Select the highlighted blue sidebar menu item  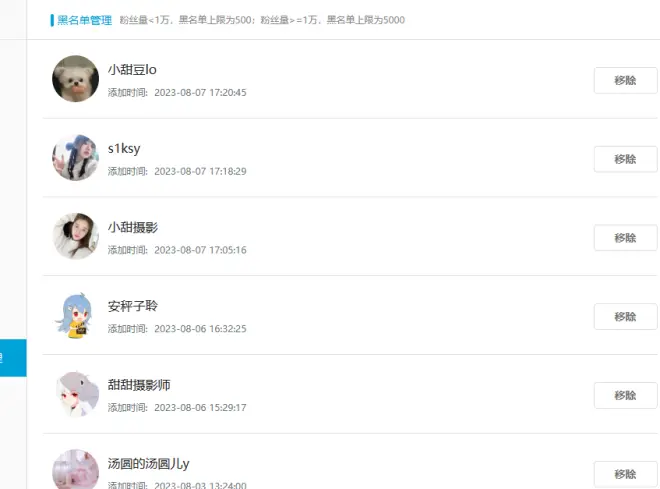(x=13, y=358)
